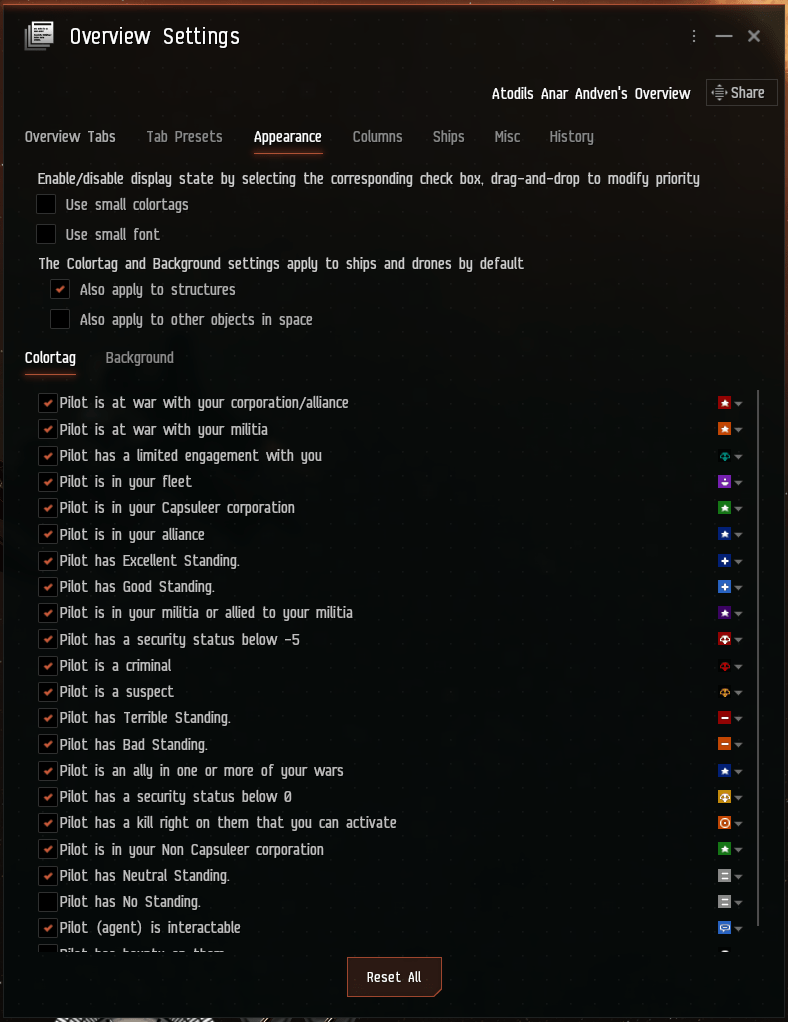Click the criminal red skull colortag icon
Image resolution: width=788 pixels, height=1022 pixels.
[722, 665]
